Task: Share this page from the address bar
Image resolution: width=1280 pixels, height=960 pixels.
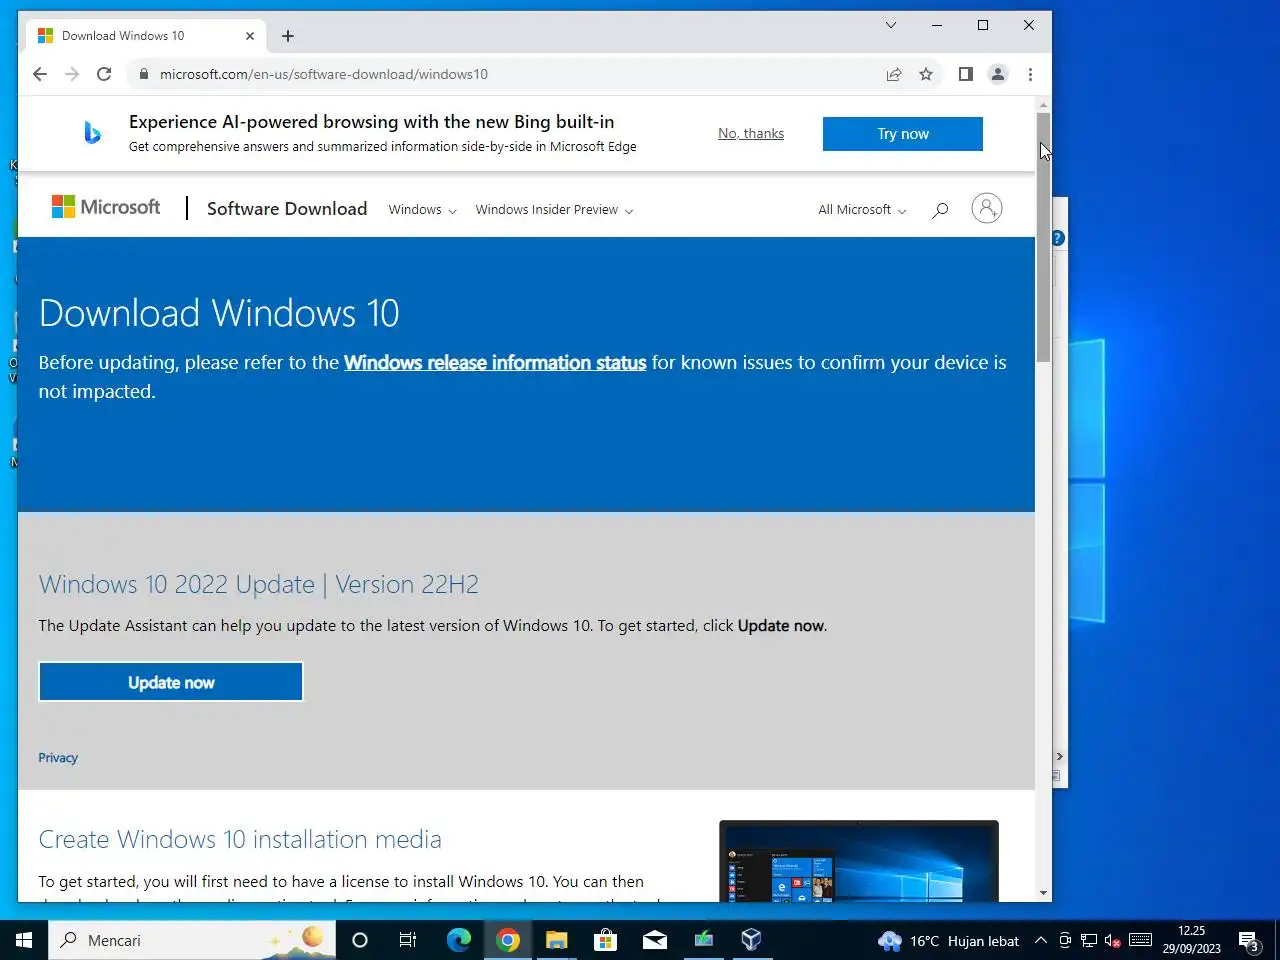Action: [894, 74]
